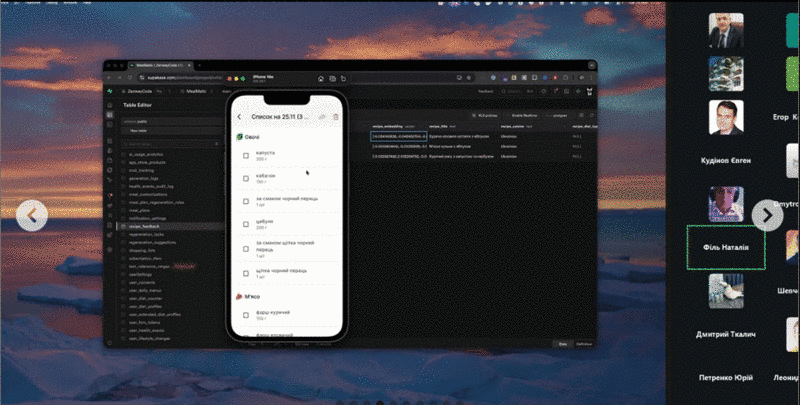
Task: Tick the цибуля checkbox
Action: [x=246, y=226]
